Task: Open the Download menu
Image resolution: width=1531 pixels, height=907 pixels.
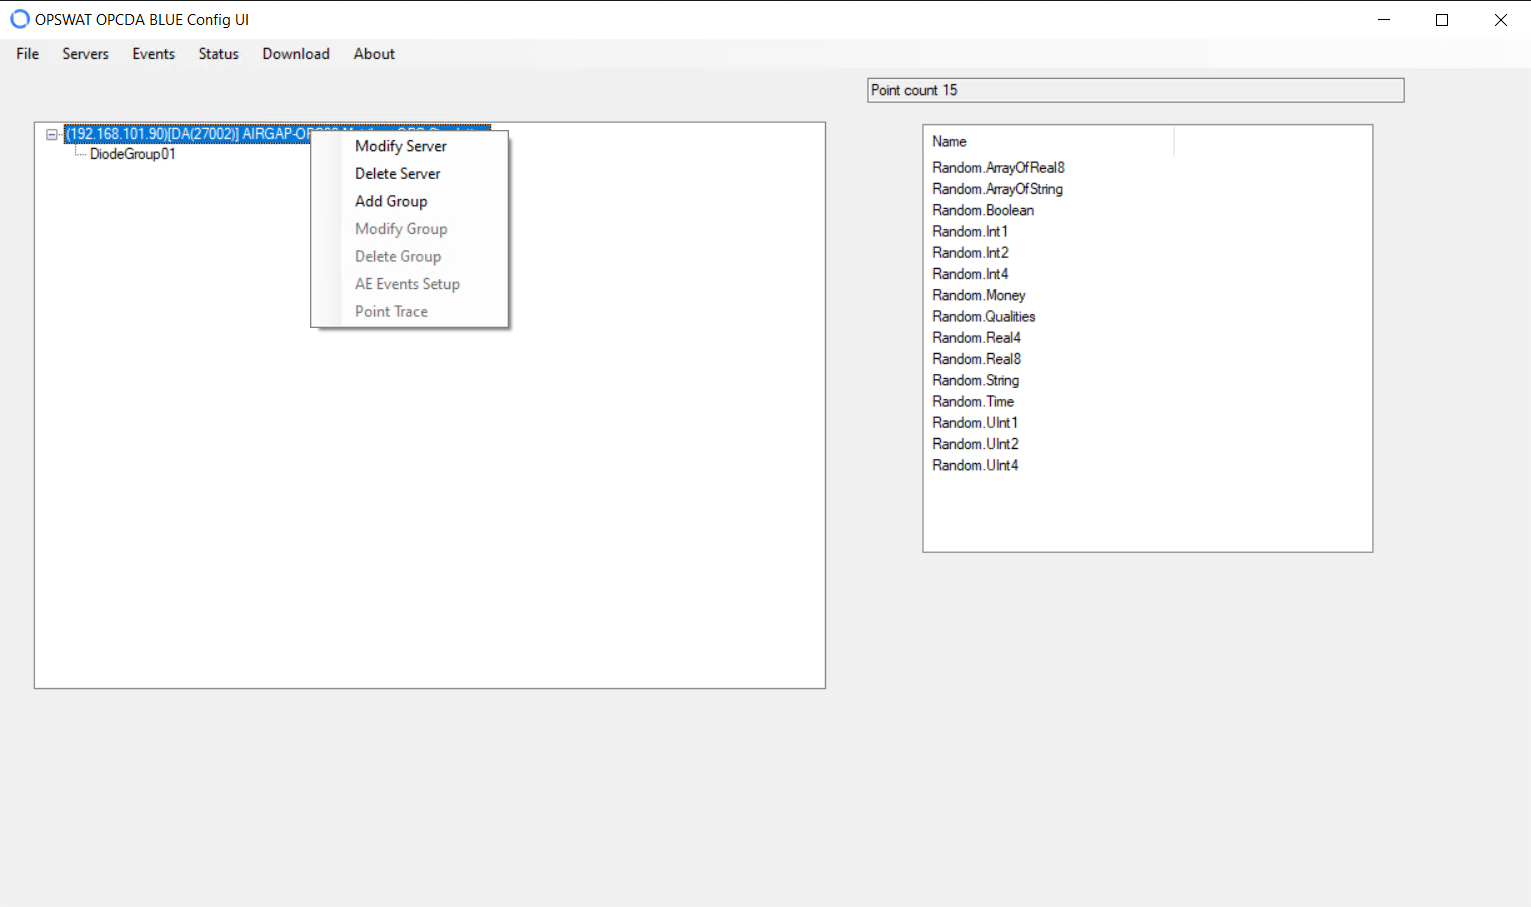Action: point(296,54)
